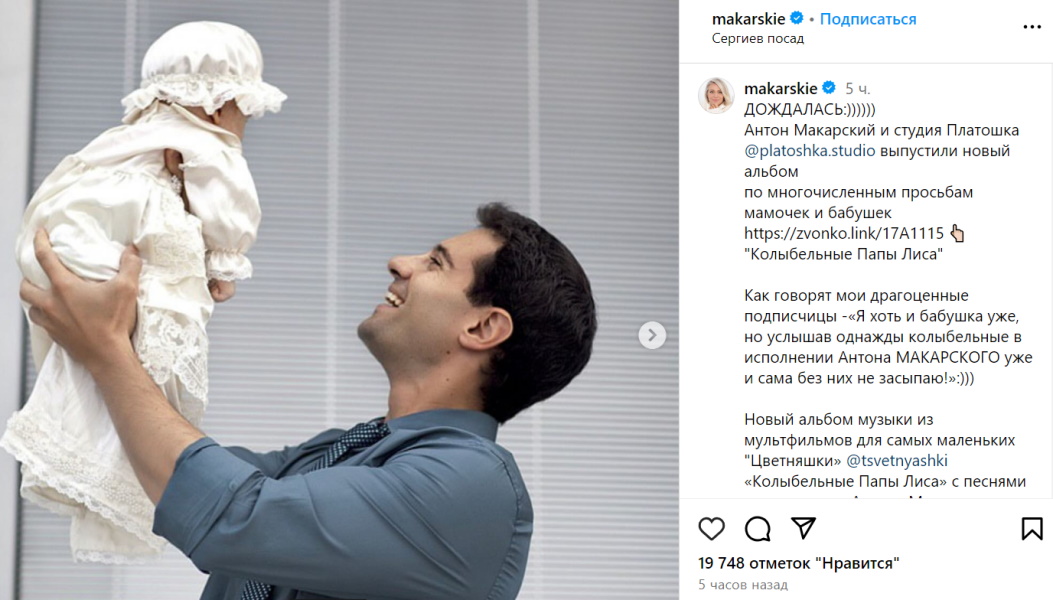Open @tsvetnyashki mention link
Image resolution: width=1053 pixels, height=600 pixels.
[x=897, y=460]
